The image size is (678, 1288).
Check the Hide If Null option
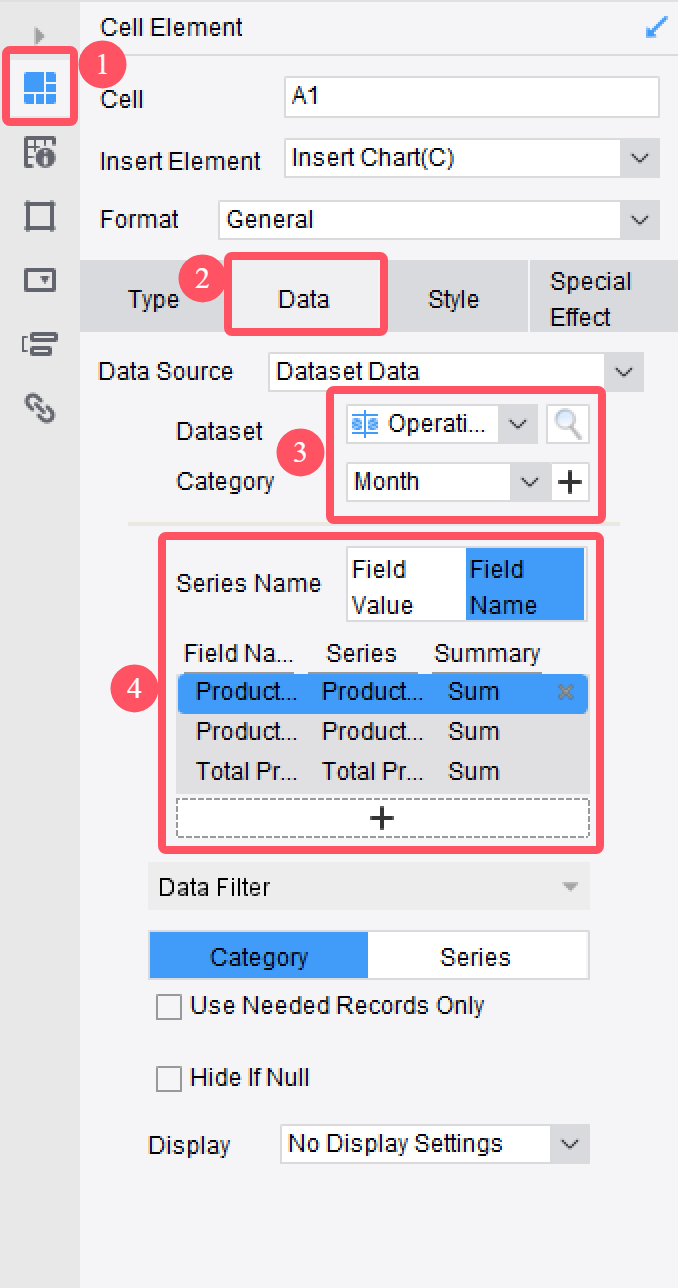pyautogui.click(x=169, y=1079)
